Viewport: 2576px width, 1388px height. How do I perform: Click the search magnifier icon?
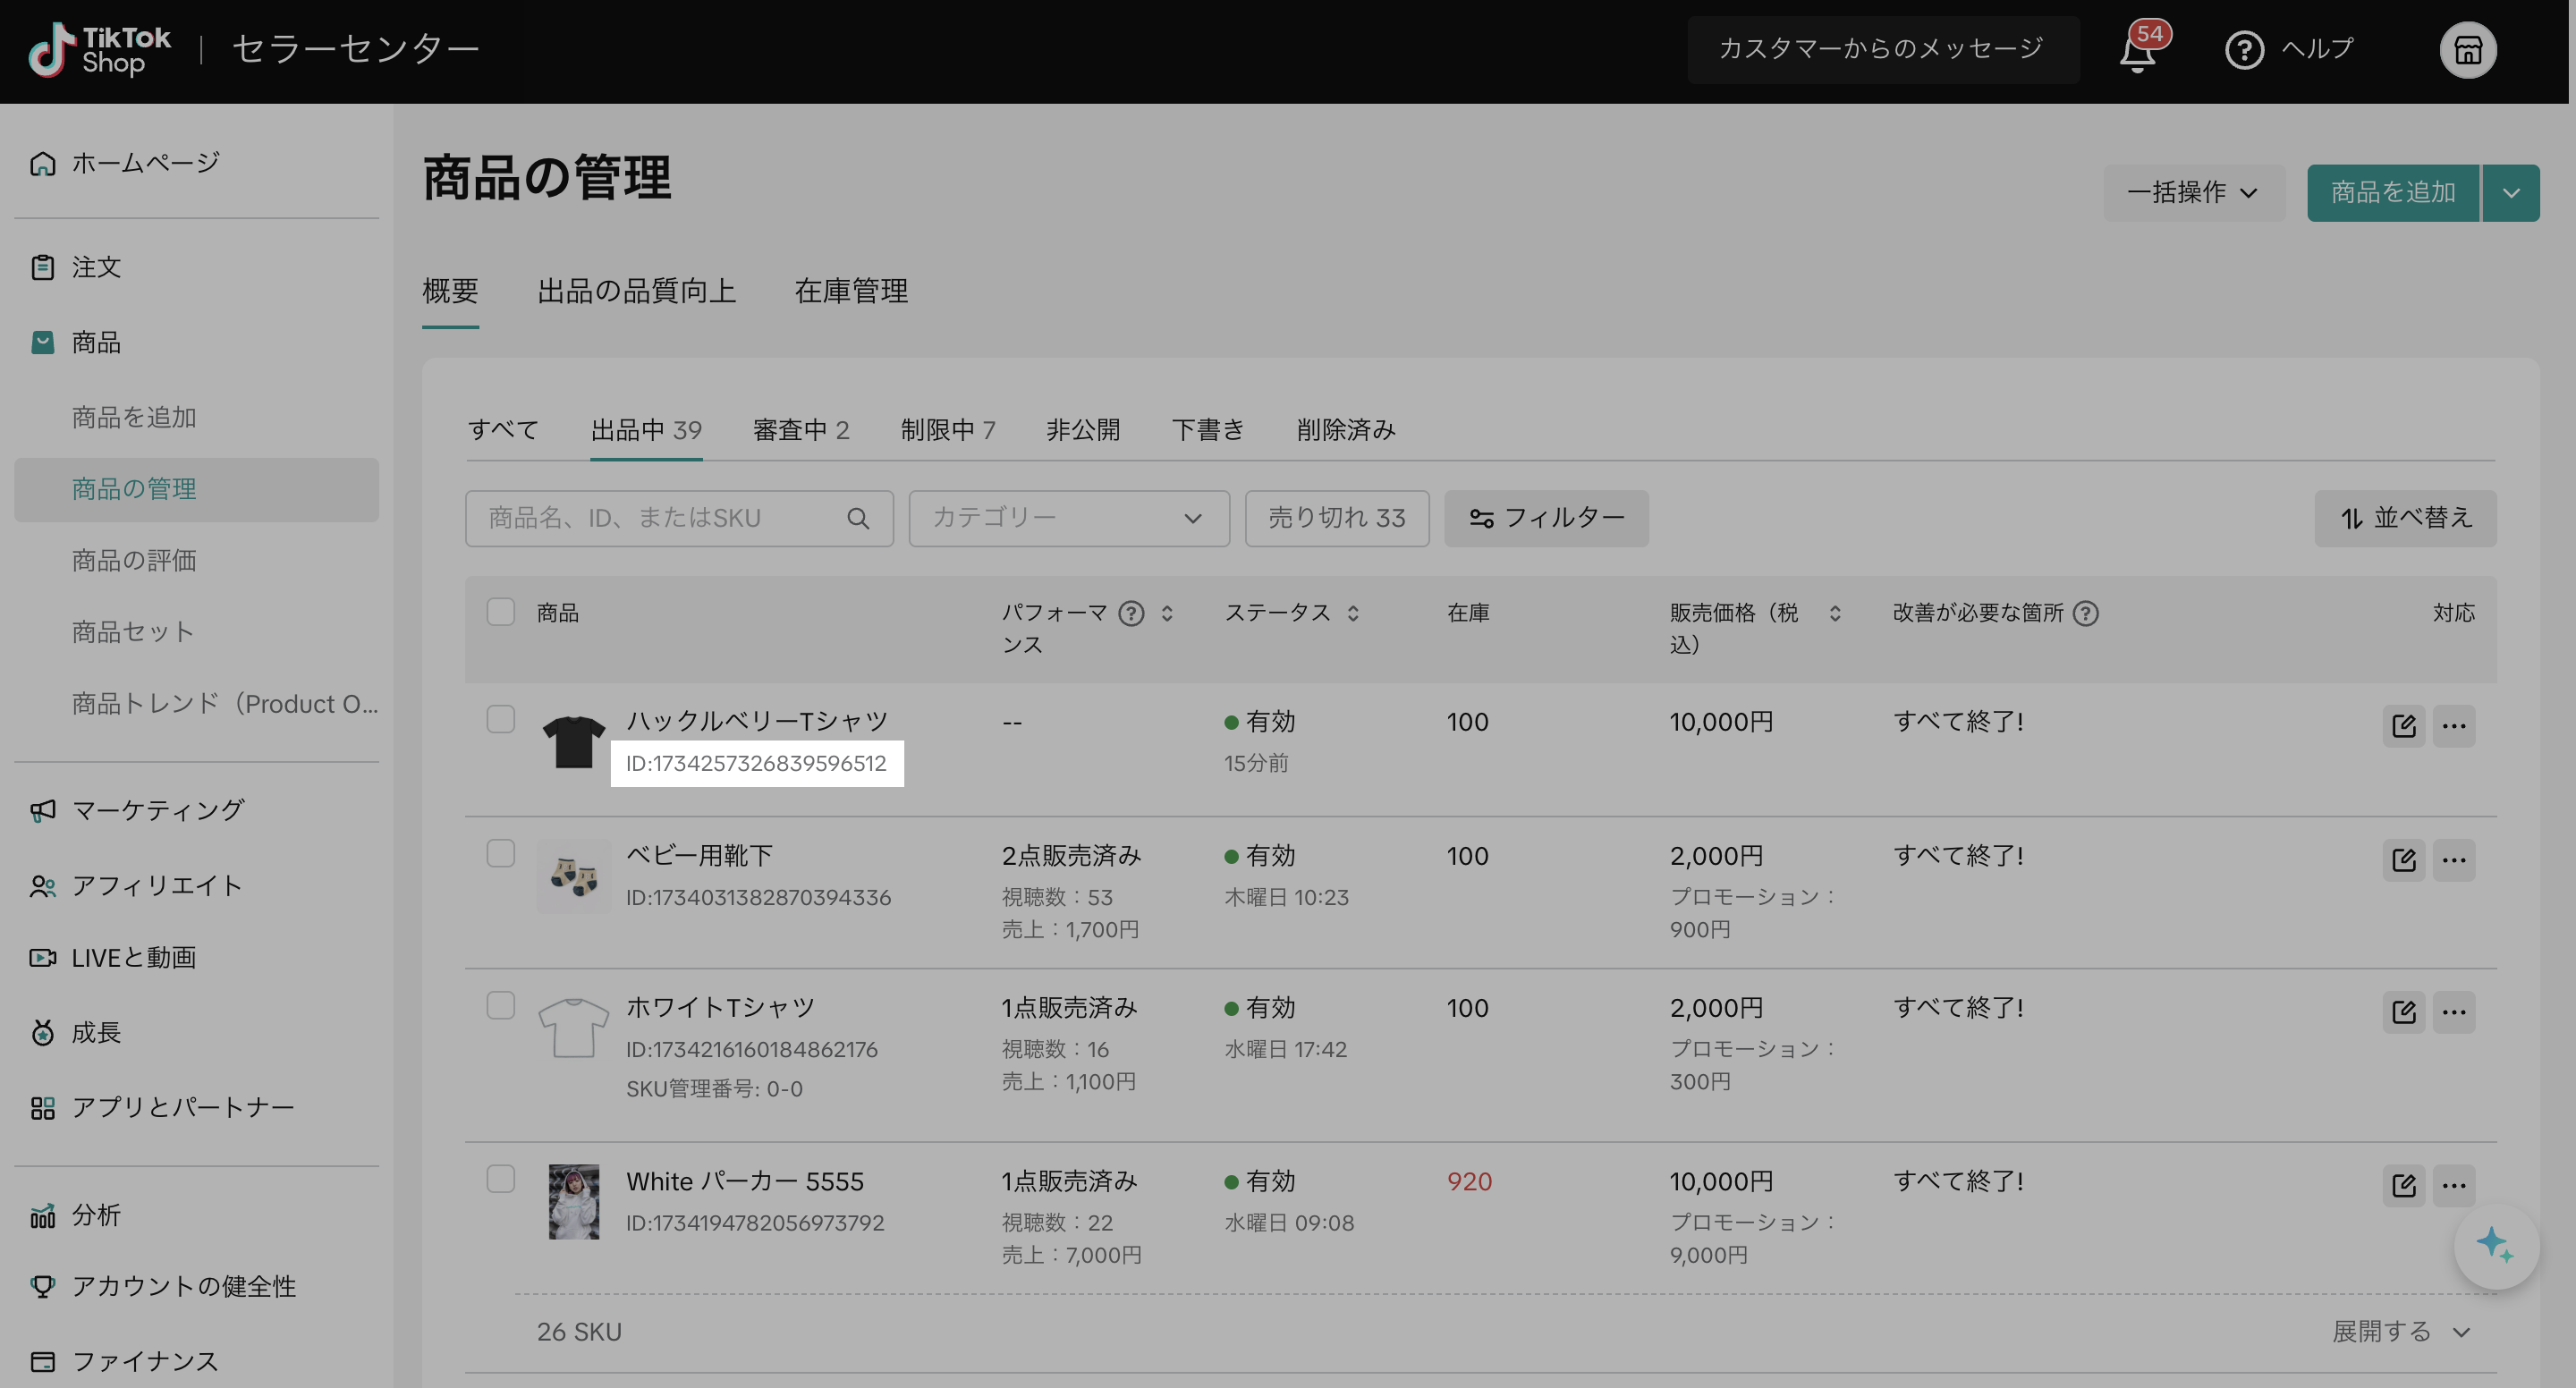point(857,518)
